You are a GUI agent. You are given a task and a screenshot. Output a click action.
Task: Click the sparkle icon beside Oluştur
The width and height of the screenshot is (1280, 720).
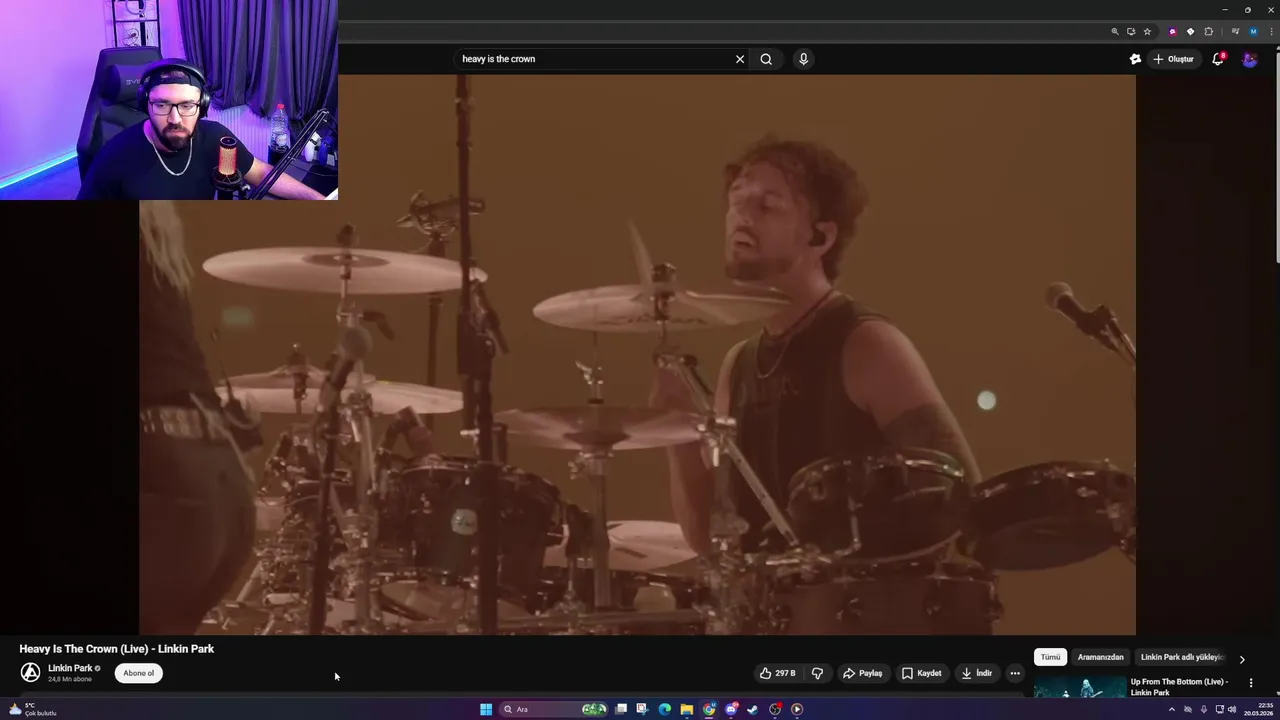coord(1135,59)
